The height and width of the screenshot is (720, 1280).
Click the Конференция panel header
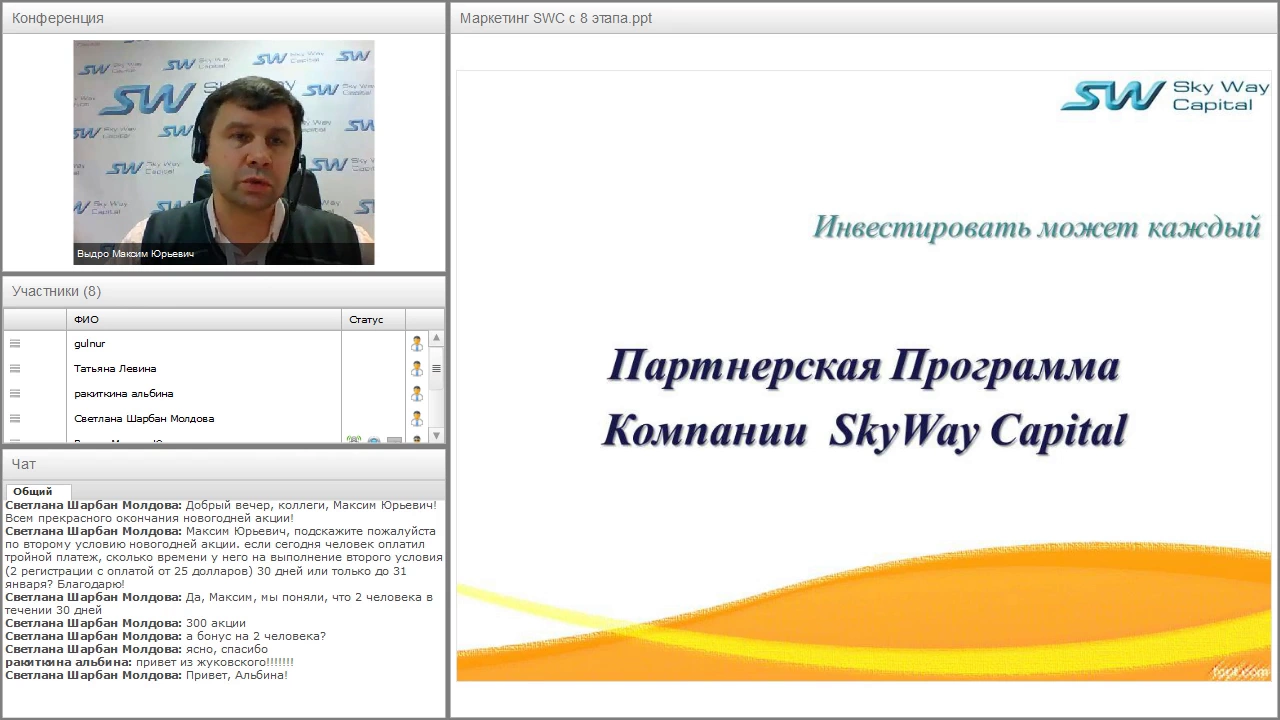click(x=224, y=18)
